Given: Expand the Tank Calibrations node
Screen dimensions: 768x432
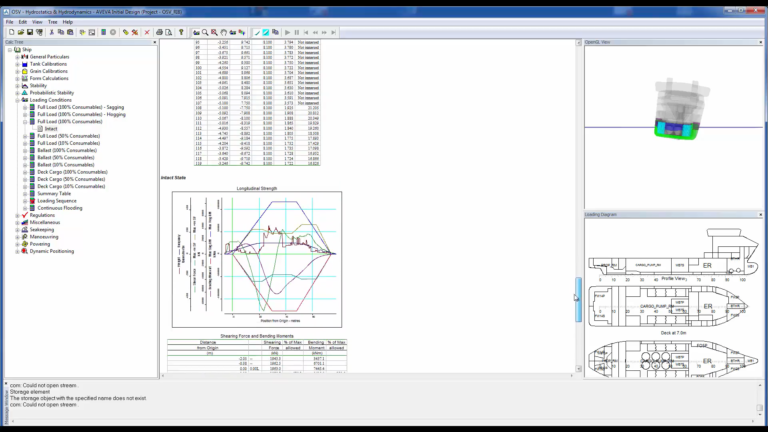Looking at the screenshot, I should 18,64.
